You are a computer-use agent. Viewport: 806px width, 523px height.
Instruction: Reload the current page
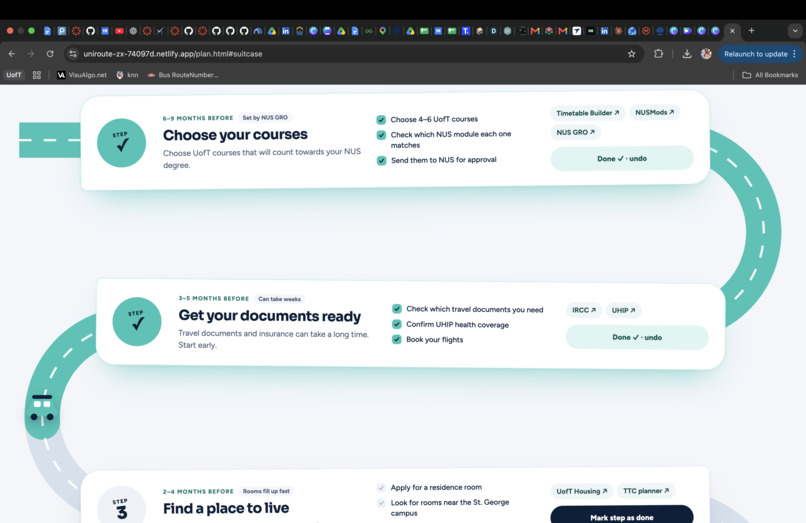tap(50, 53)
